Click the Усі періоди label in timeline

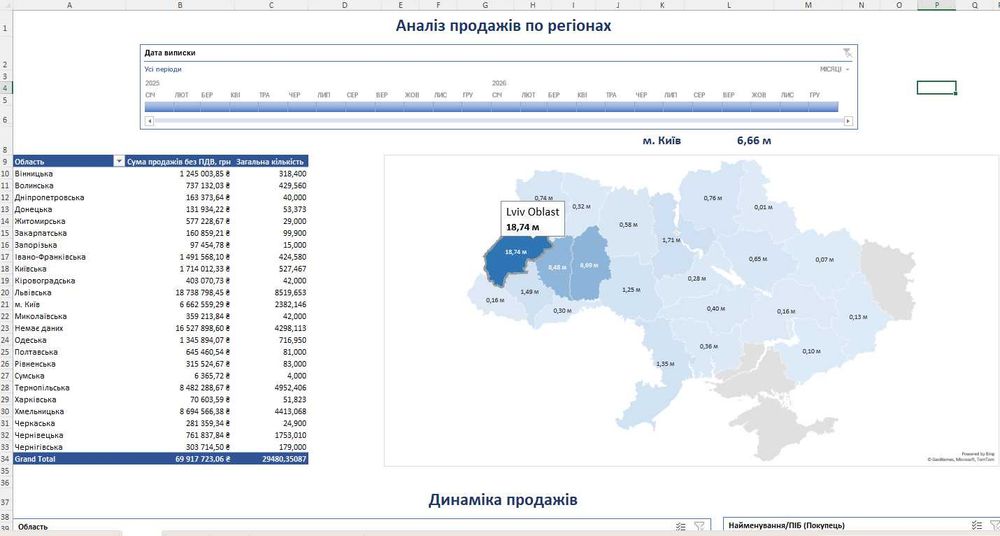(163, 69)
